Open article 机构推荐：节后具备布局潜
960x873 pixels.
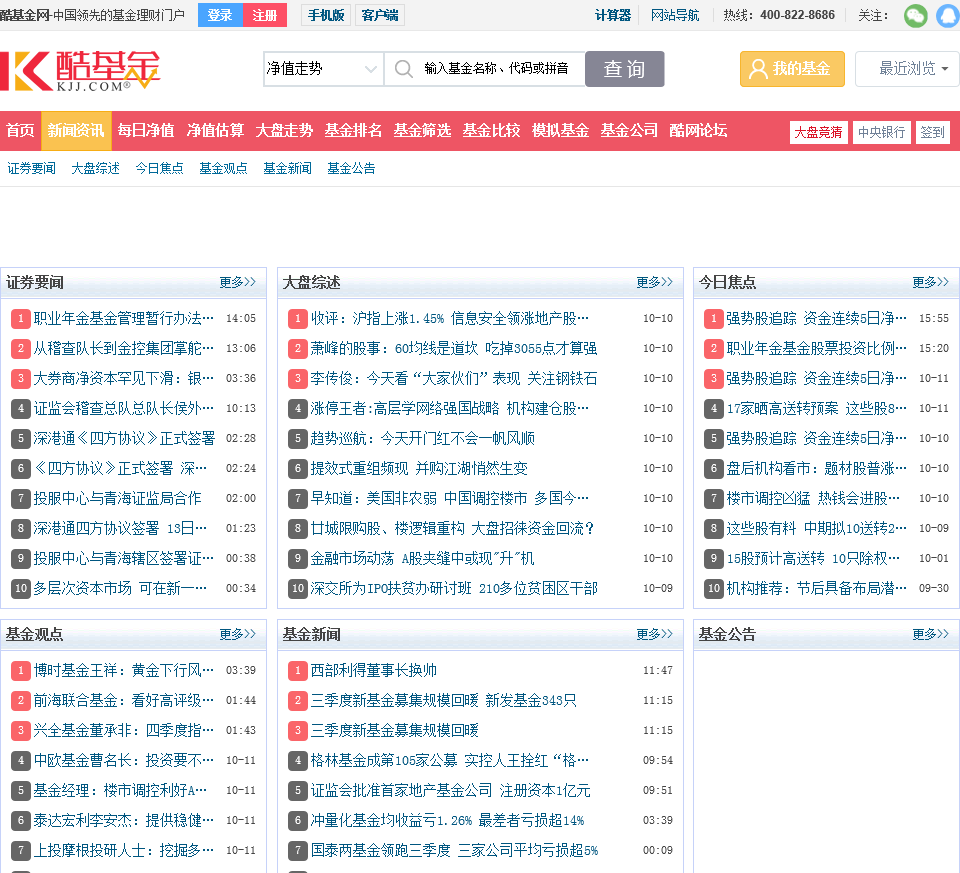click(816, 588)
